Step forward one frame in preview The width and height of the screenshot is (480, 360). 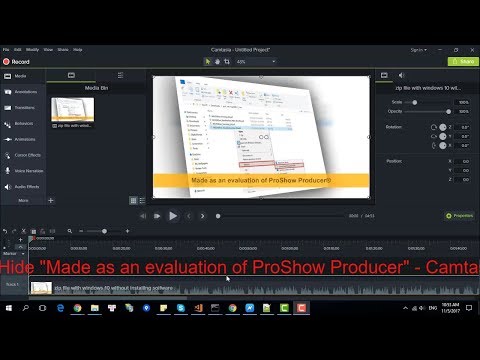pyautogui.click(x=157, y=216)
